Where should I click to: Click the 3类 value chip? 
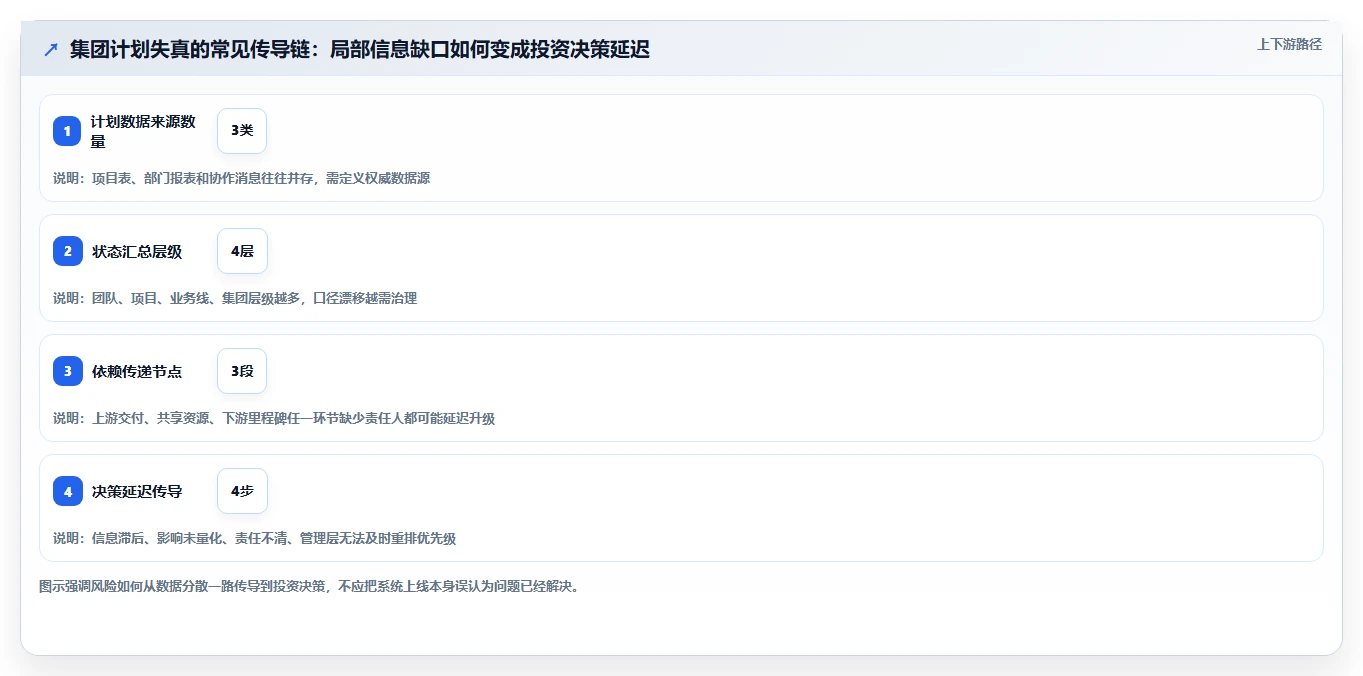(x=242, y=131)
